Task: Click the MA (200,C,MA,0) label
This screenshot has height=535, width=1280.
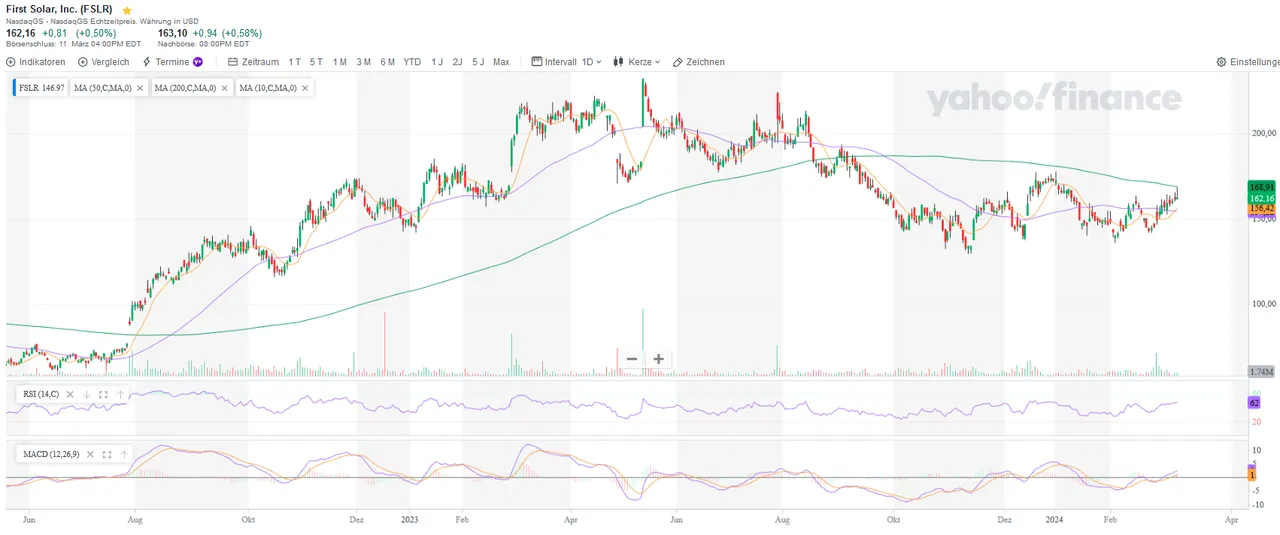Action: [x=185, y=88]
